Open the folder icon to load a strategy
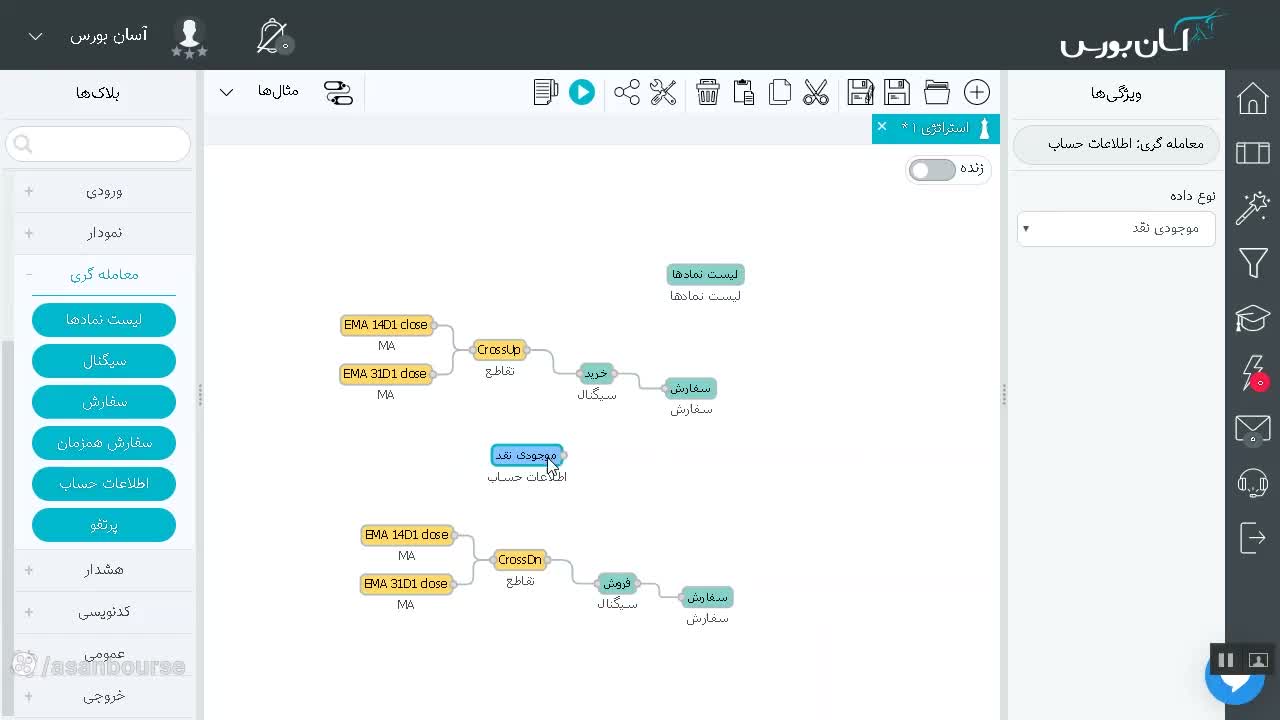The width and height of the screenshot is (1280, 720). (937, 93)
